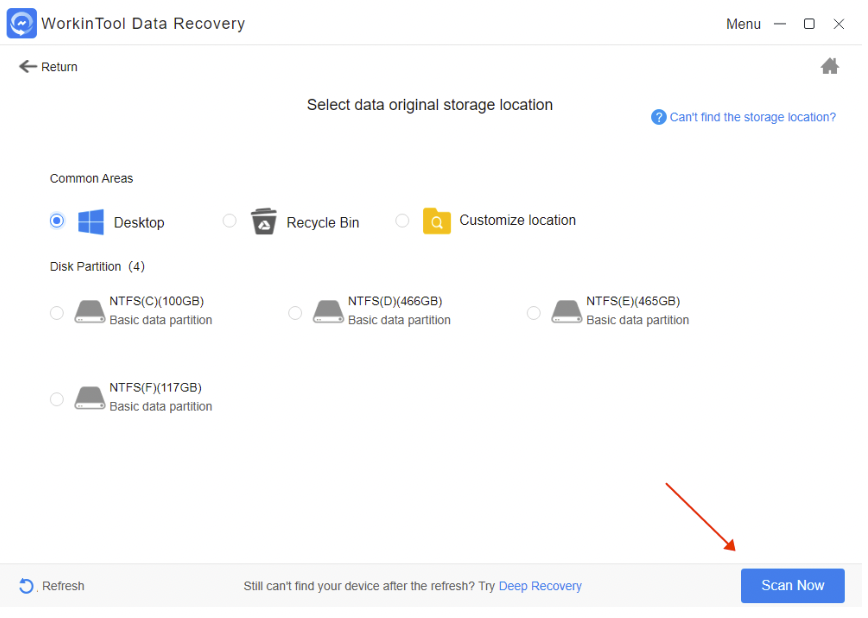Select the Desktop option in Common Areas
The height and width of the screenshot is (618, 868).
coord(57,220)
